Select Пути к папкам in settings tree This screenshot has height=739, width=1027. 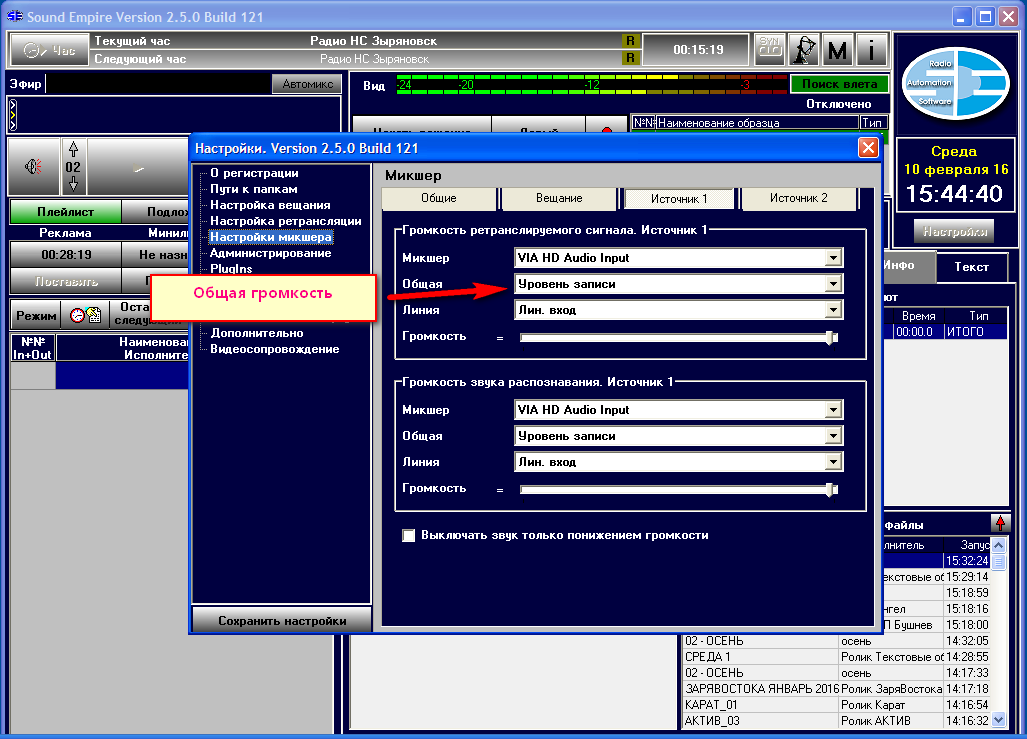click(253, 189)
